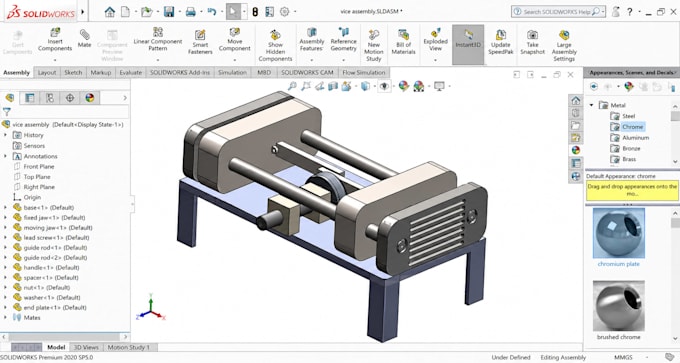680x363 pixels.
Task: Expand the fixed jaw<1> component
Action: click(5, 217)
